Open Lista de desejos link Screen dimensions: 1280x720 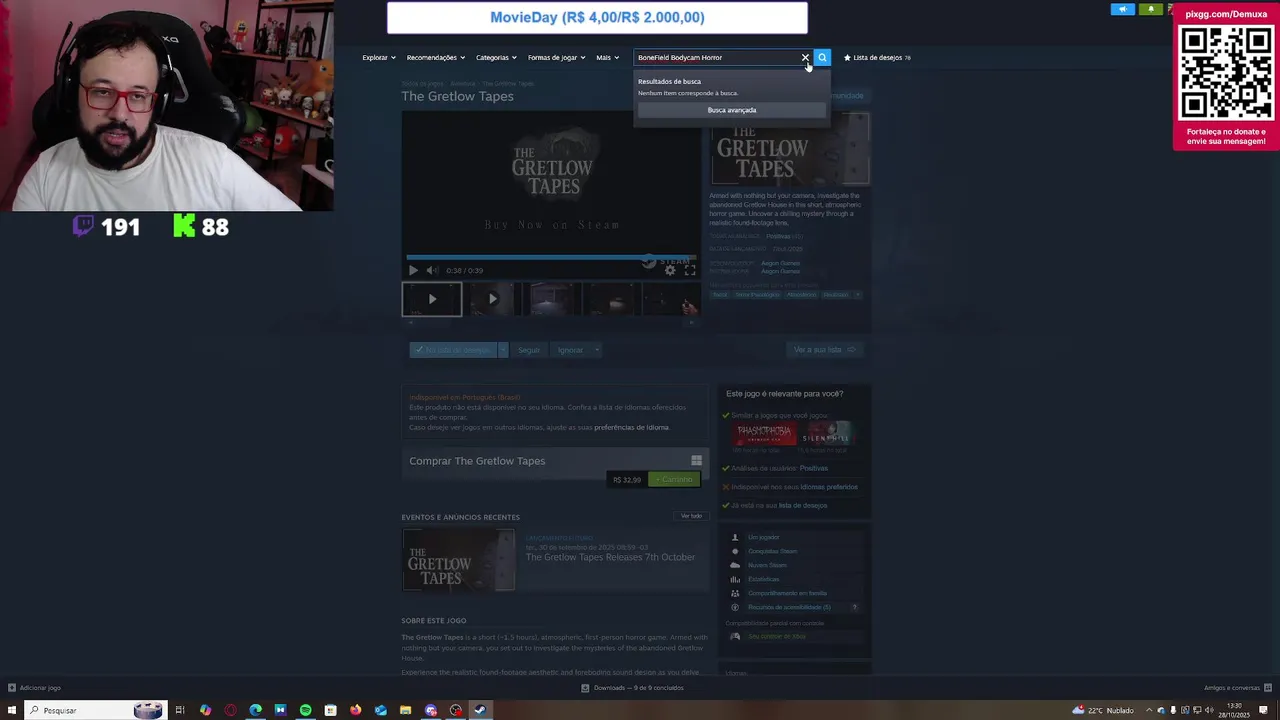877,57
